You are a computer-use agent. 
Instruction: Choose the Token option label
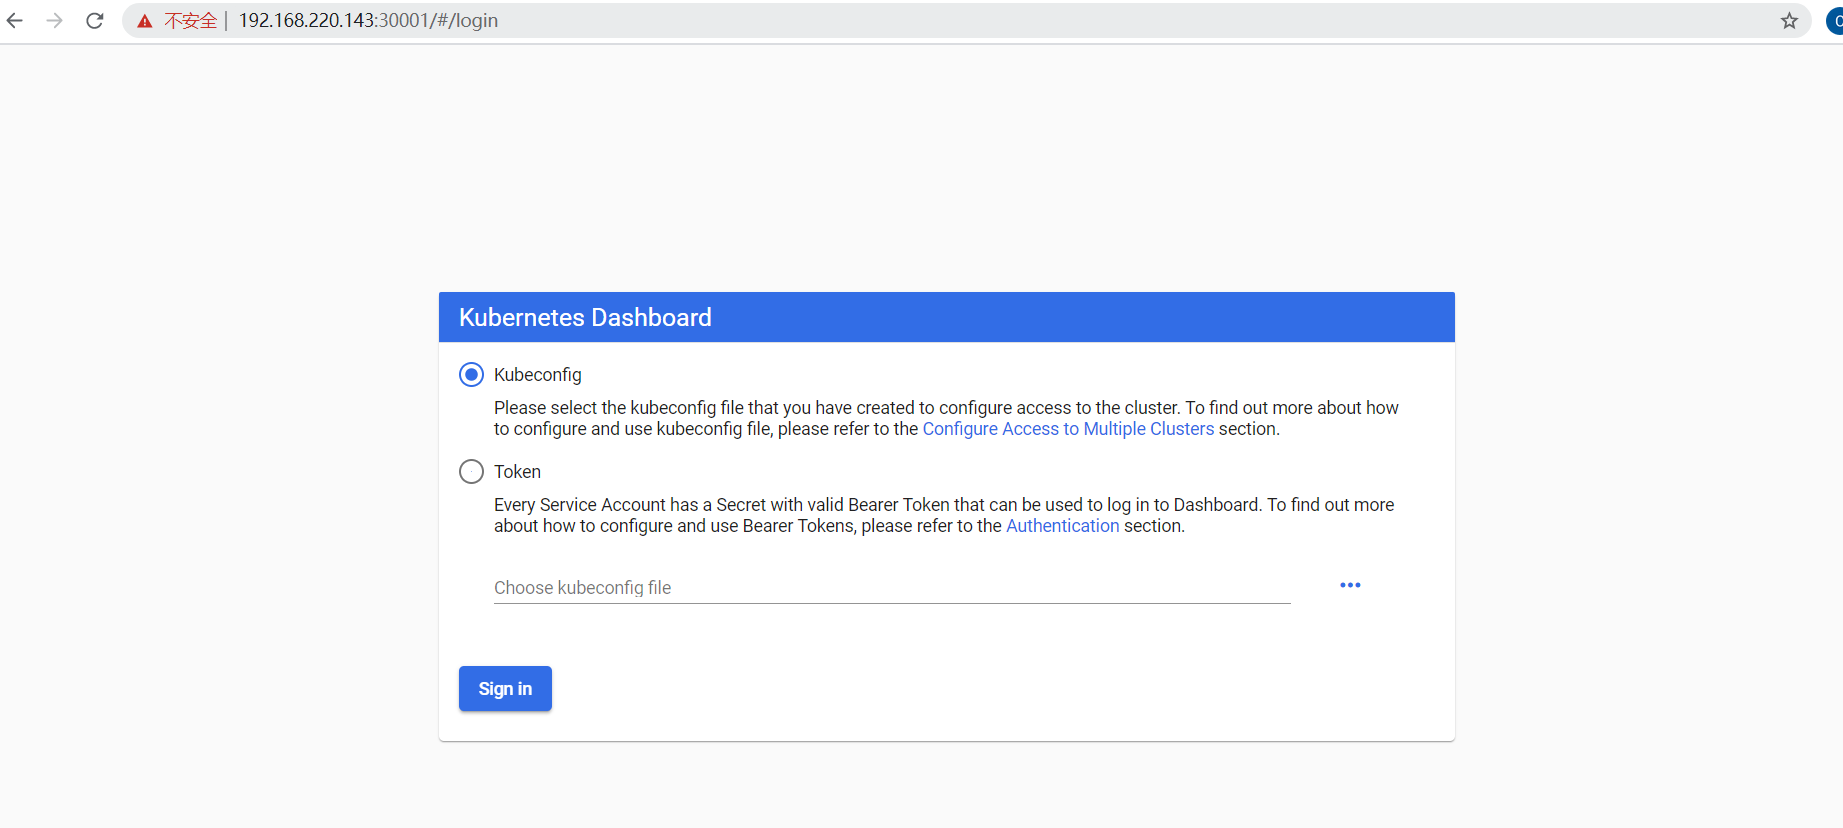(517, 472)
